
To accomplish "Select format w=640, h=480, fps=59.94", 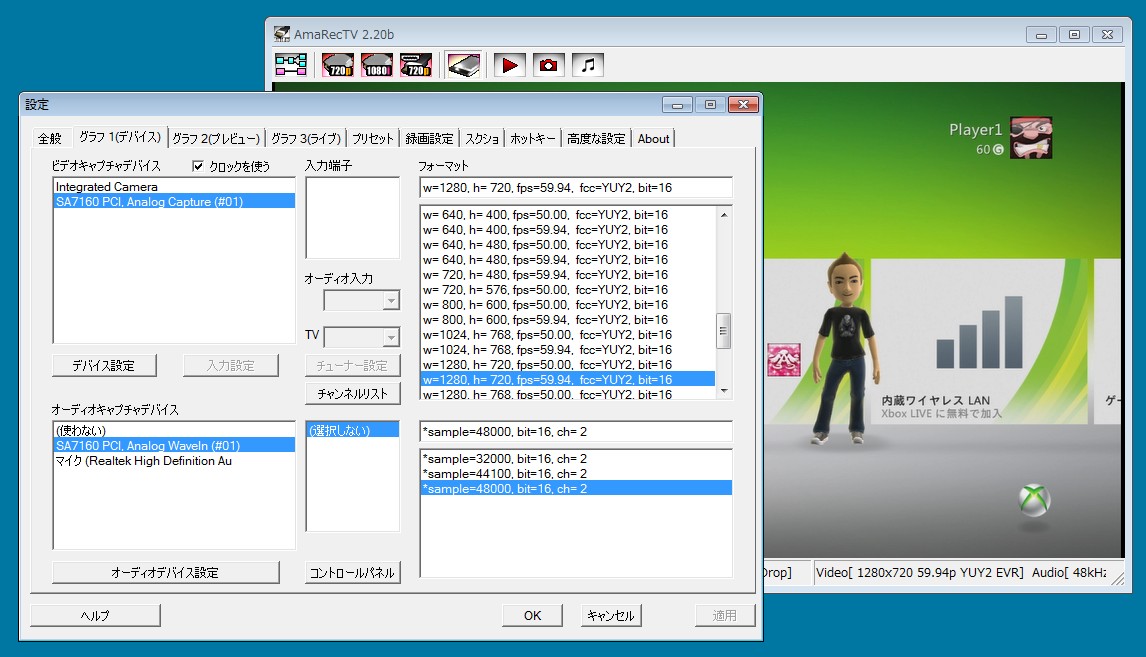I will pos(567,259).
